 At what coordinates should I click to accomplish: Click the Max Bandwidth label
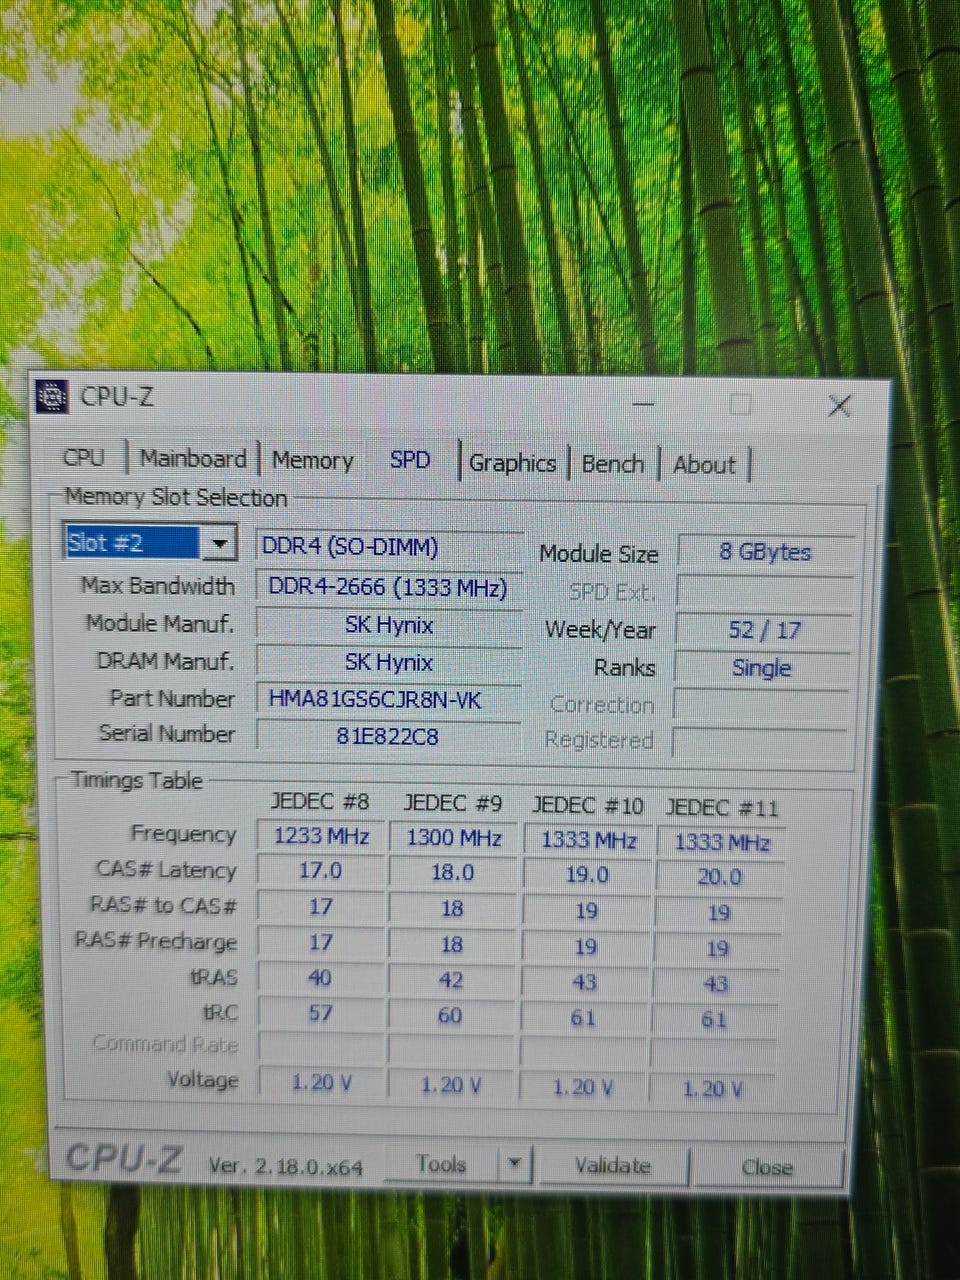point(158,586)
